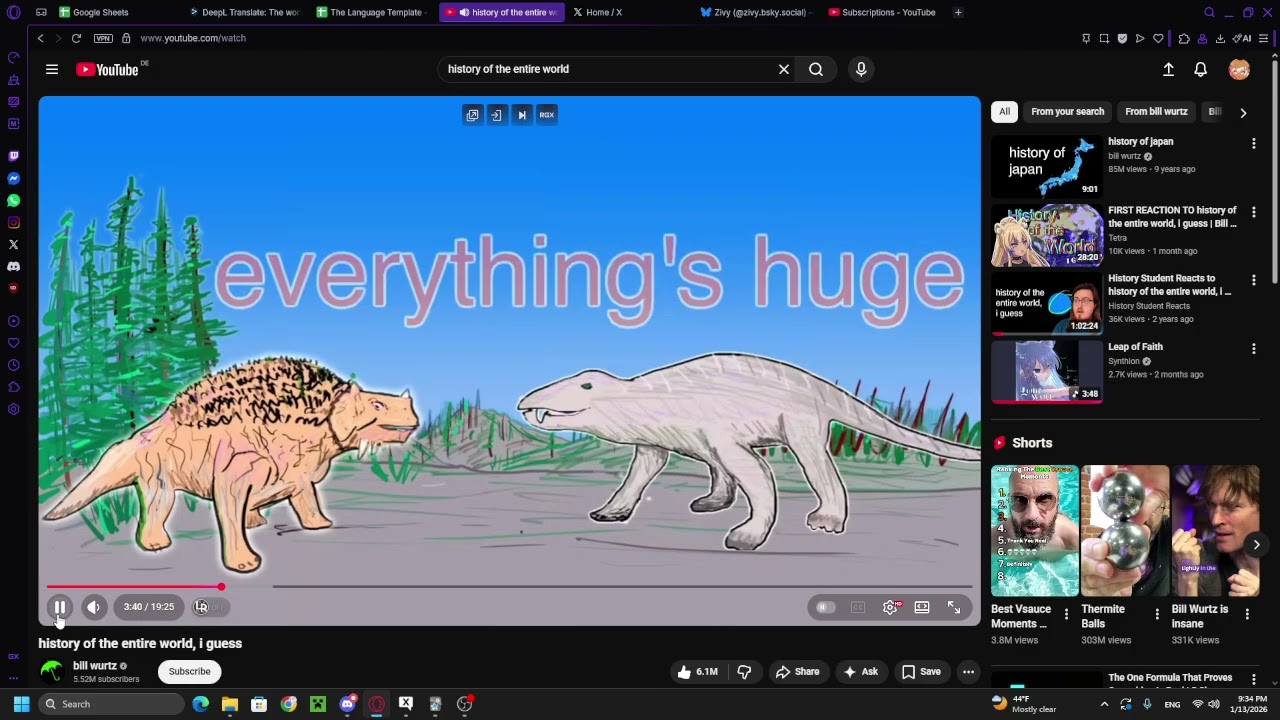Open the player settings gear
1280x720 pixels.
890,607
